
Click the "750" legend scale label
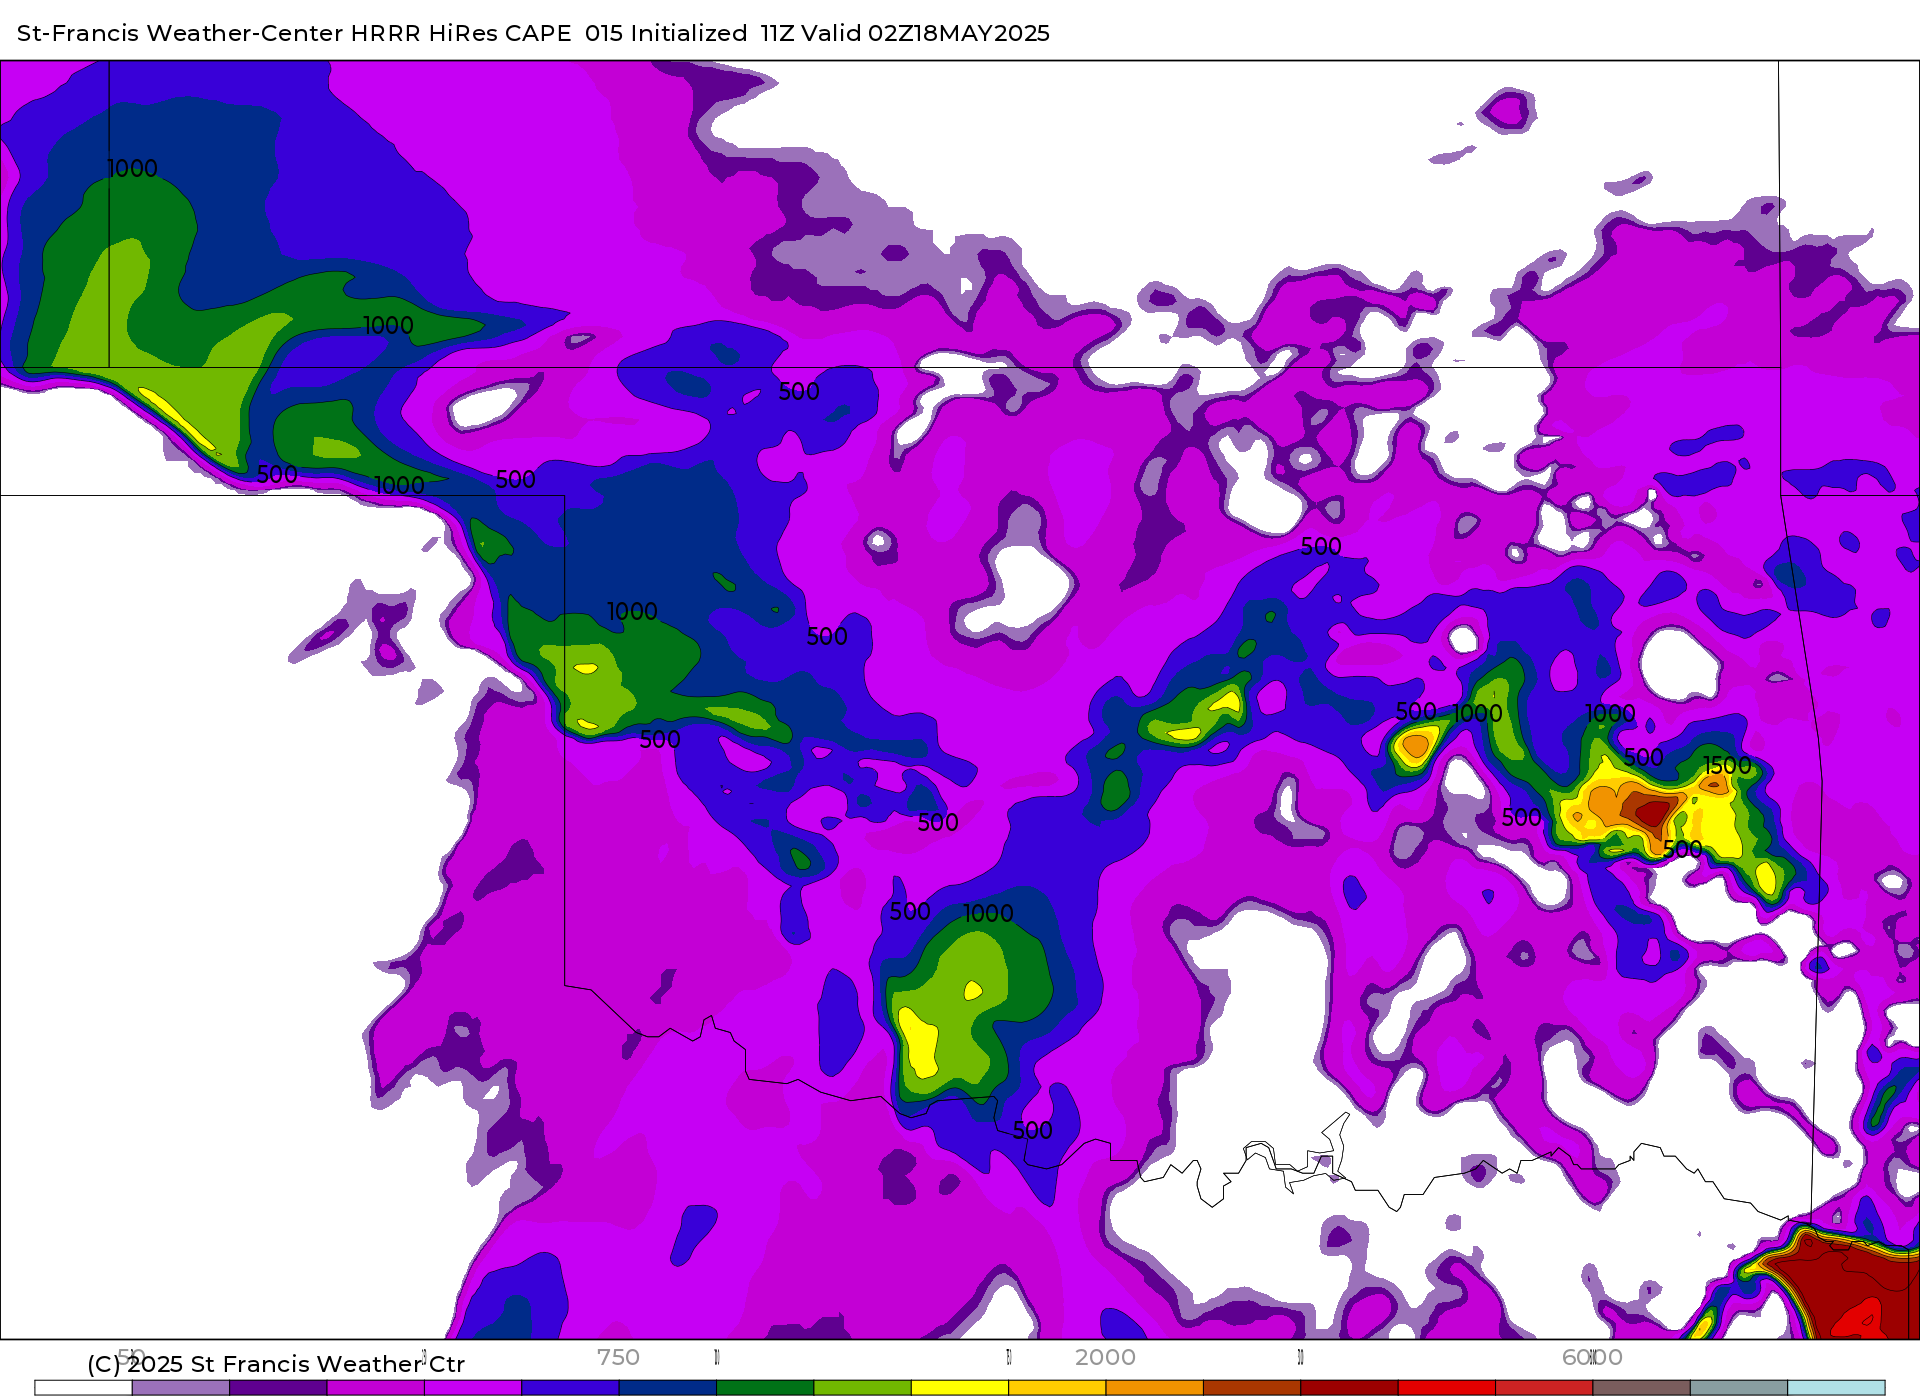(x=618, y=1357)
